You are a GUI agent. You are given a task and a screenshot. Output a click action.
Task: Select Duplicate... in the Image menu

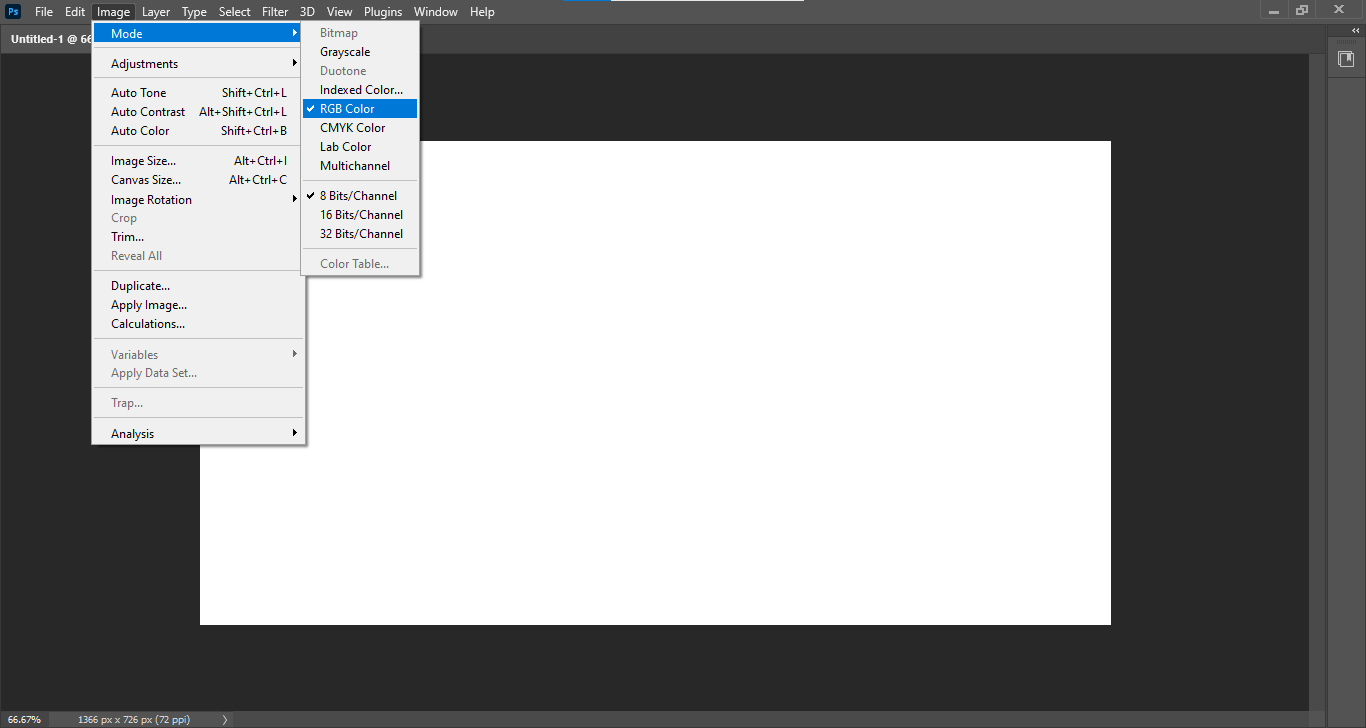tap(140, 286)
